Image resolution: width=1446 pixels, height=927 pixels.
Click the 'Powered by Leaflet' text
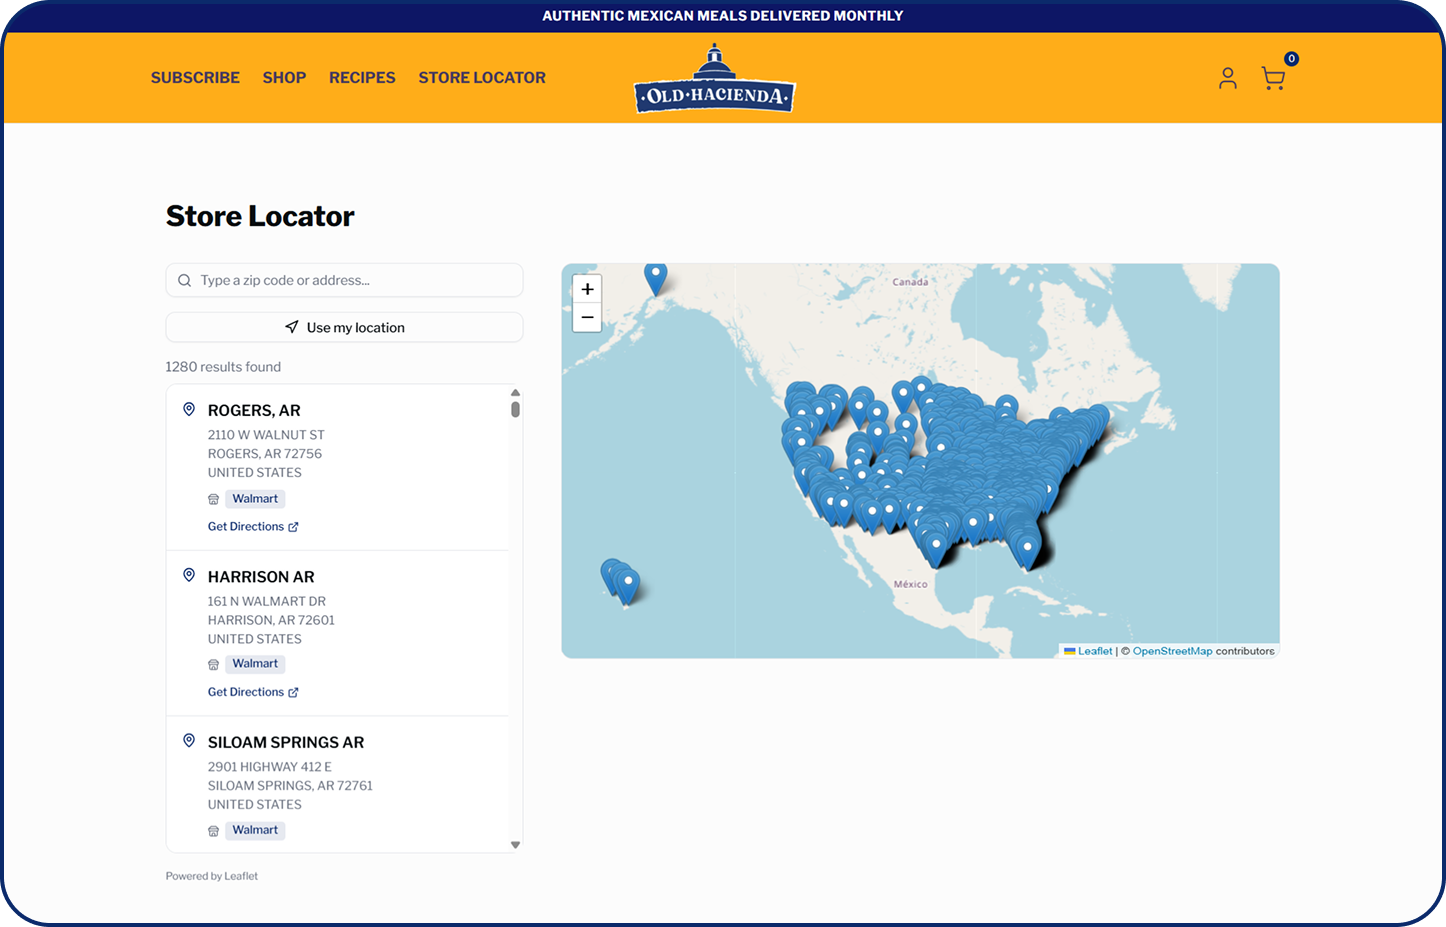coord(212,876)
